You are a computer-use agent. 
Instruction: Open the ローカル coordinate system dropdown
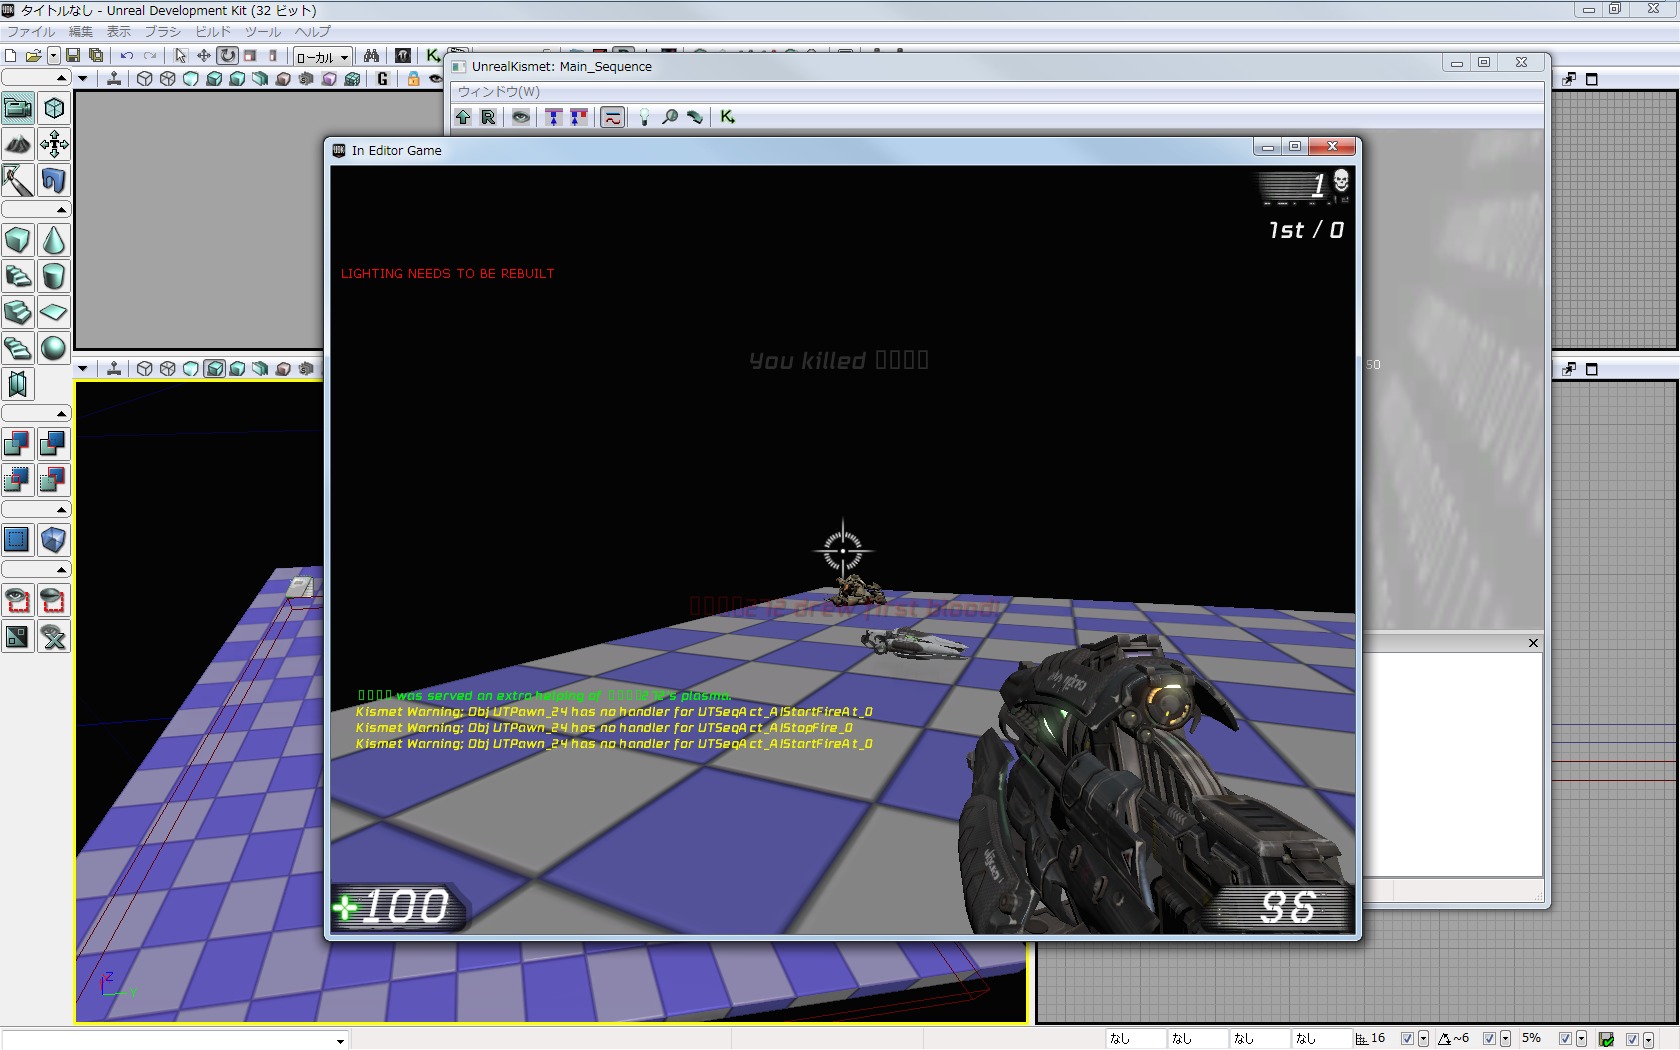click(x=322, y=57)
